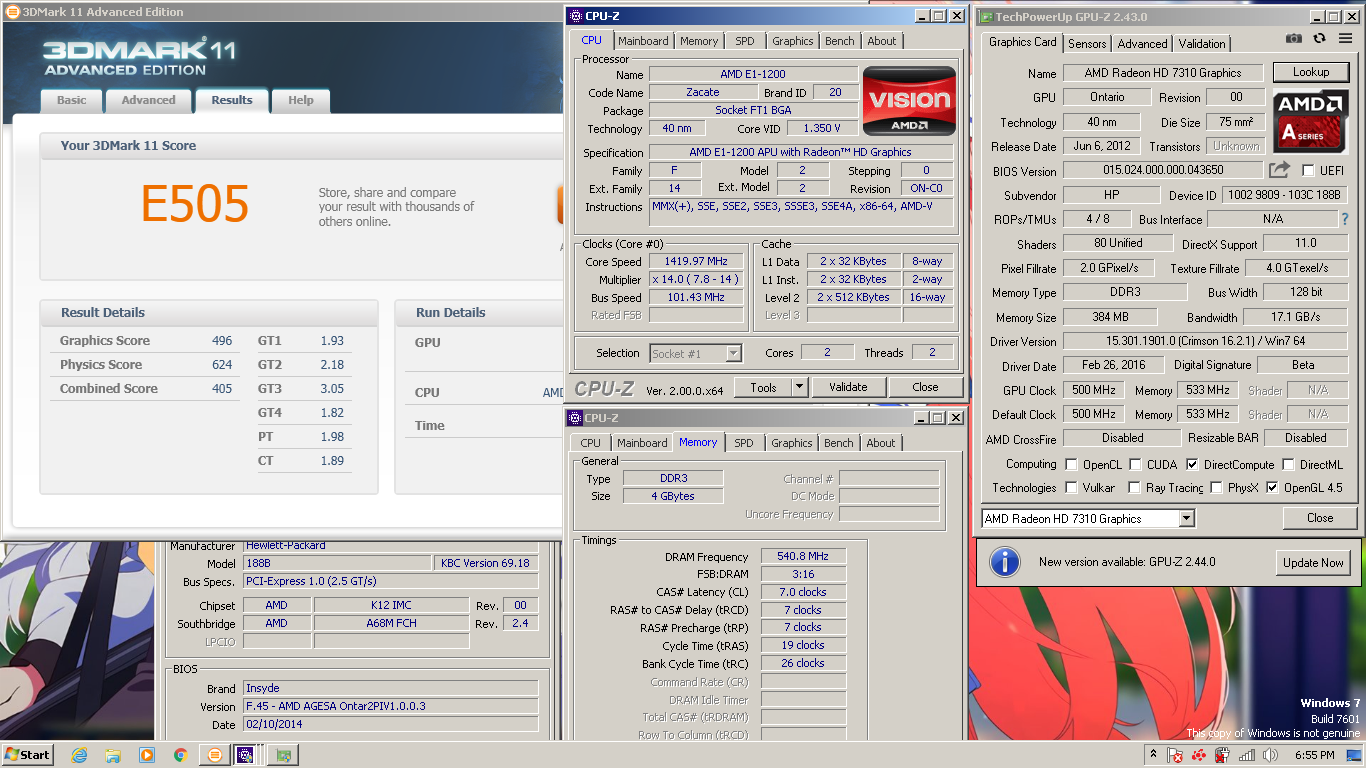Open Windows Explorer folder icon on taskbar

click(113, 755)
